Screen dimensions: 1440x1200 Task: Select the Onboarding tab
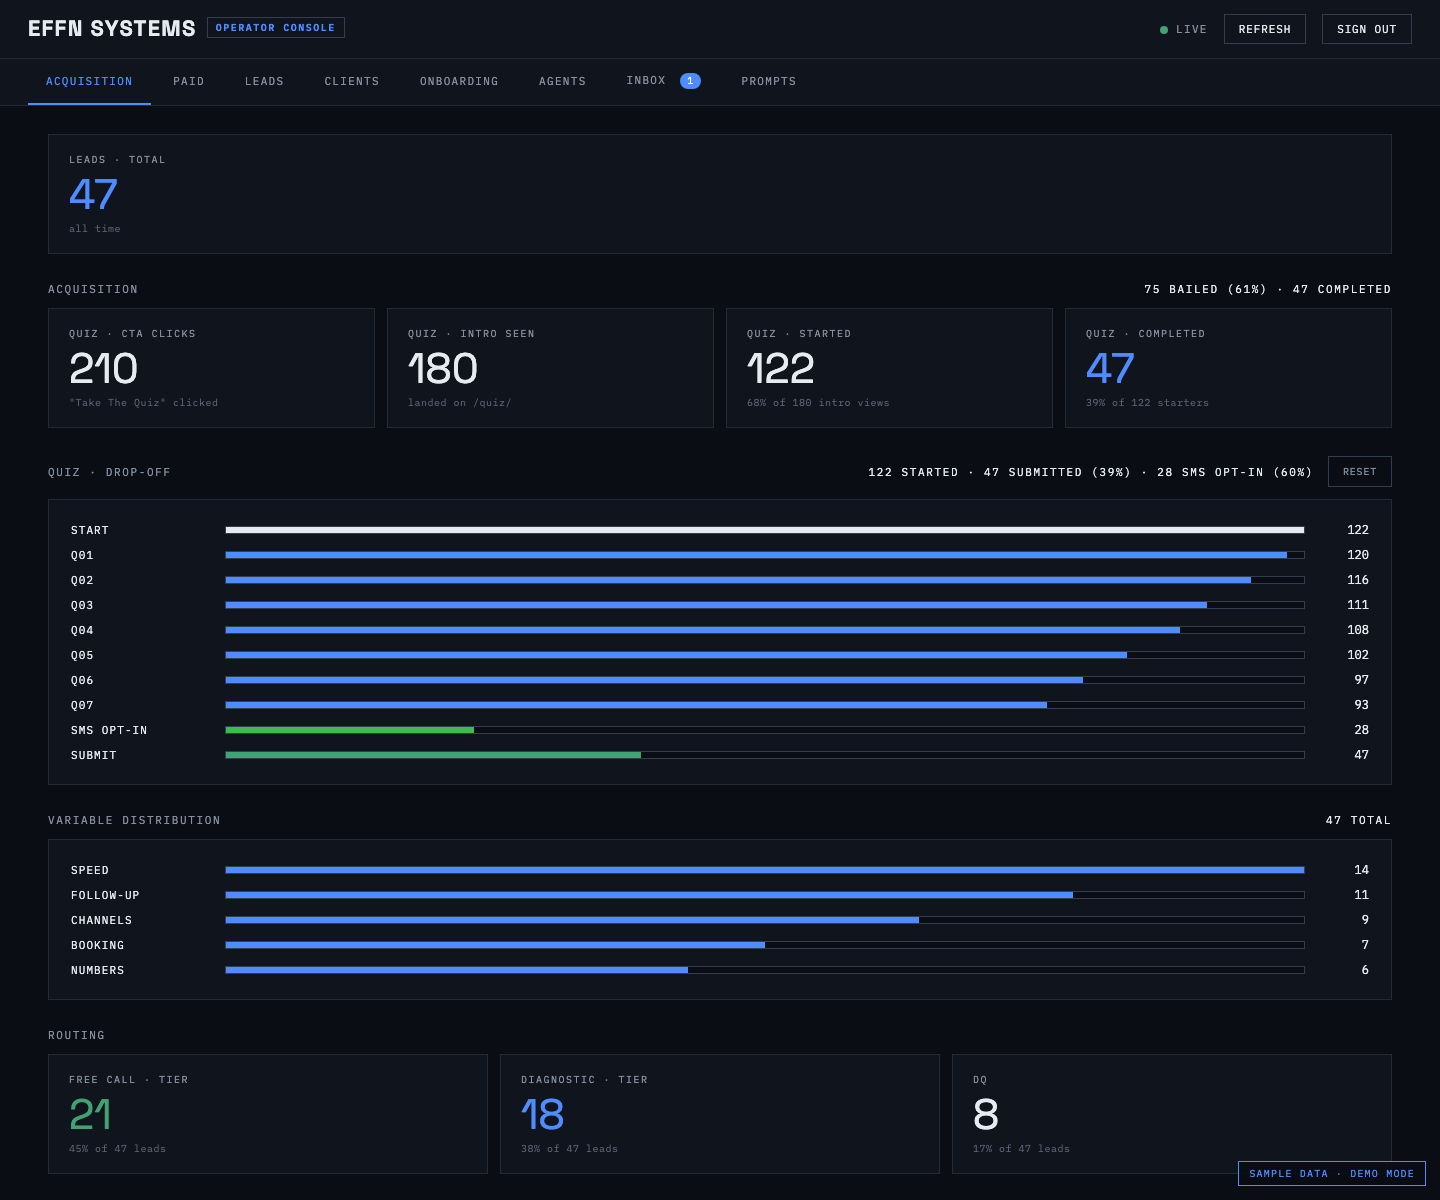(x=459, y=81)
